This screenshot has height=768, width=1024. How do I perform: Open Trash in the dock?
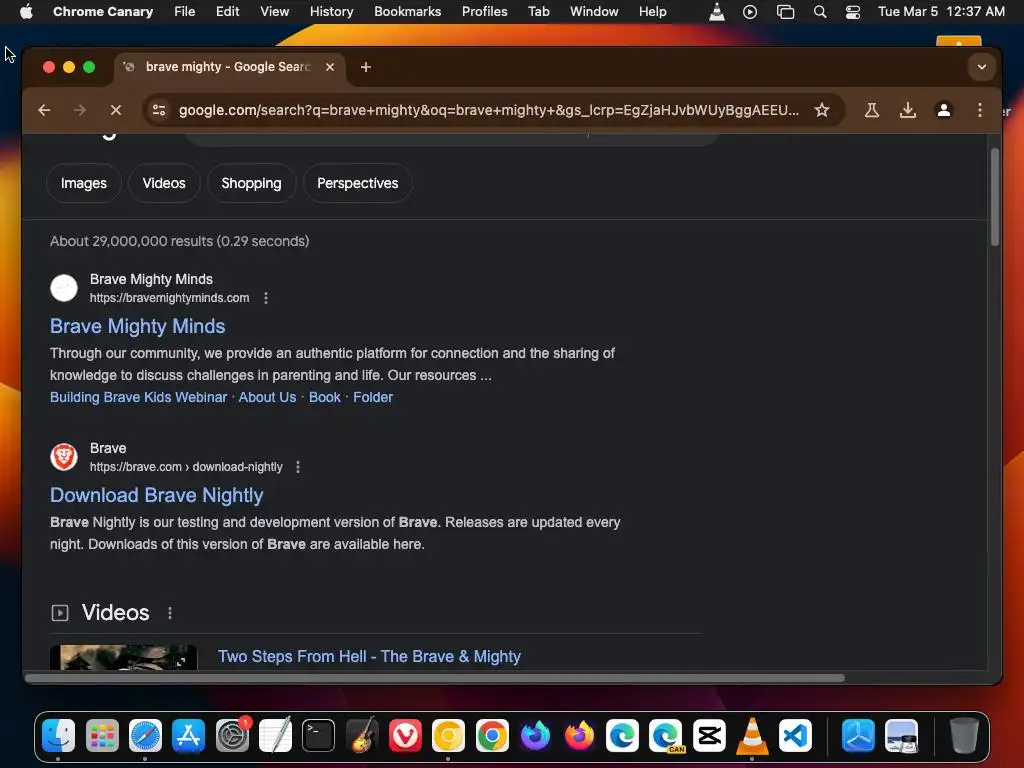[x=964, y=736]
